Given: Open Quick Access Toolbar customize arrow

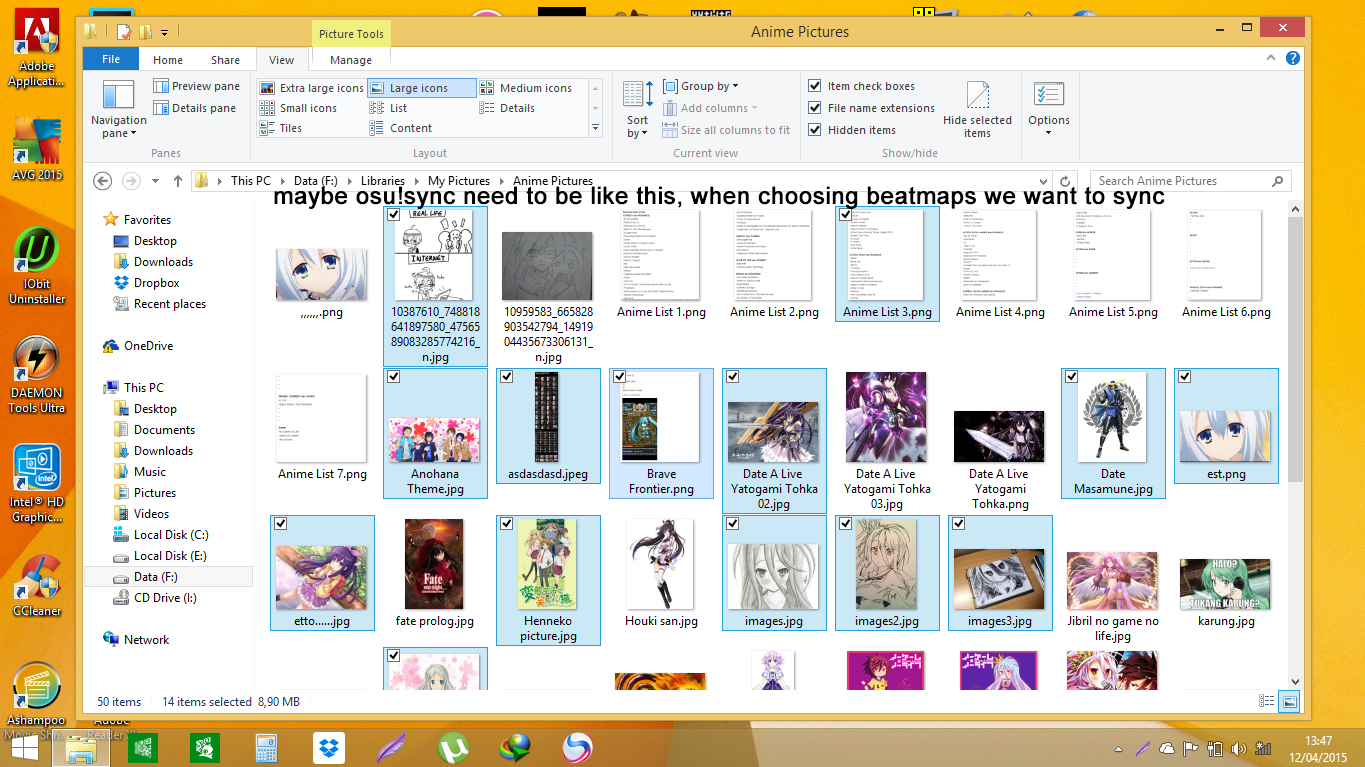Looking at the screenshot, I should tap(164, 32).
